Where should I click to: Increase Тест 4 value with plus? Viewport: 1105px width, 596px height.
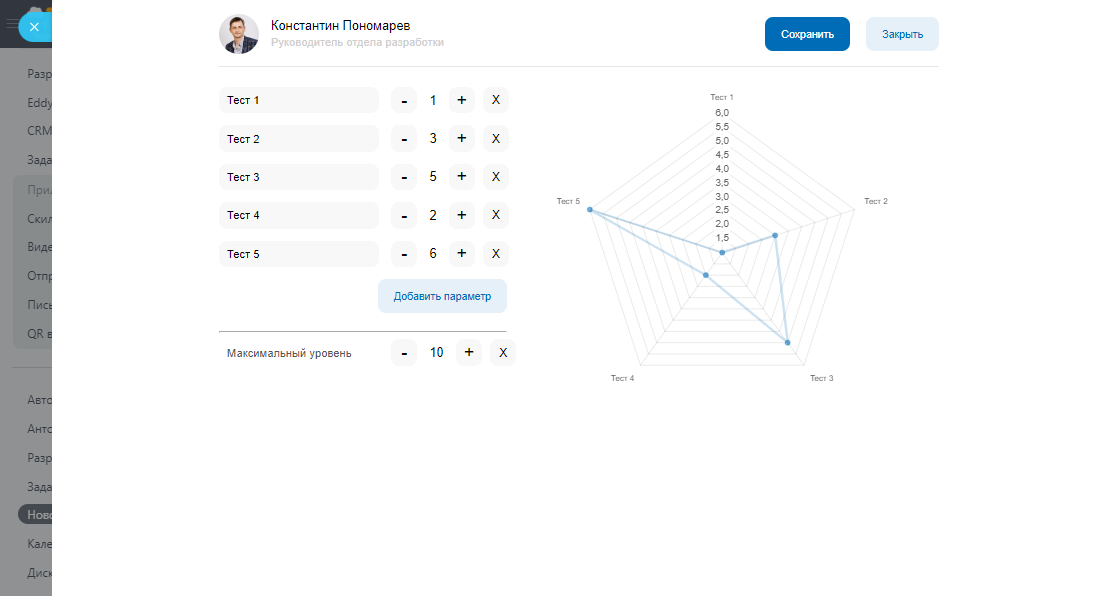point(461,215)
